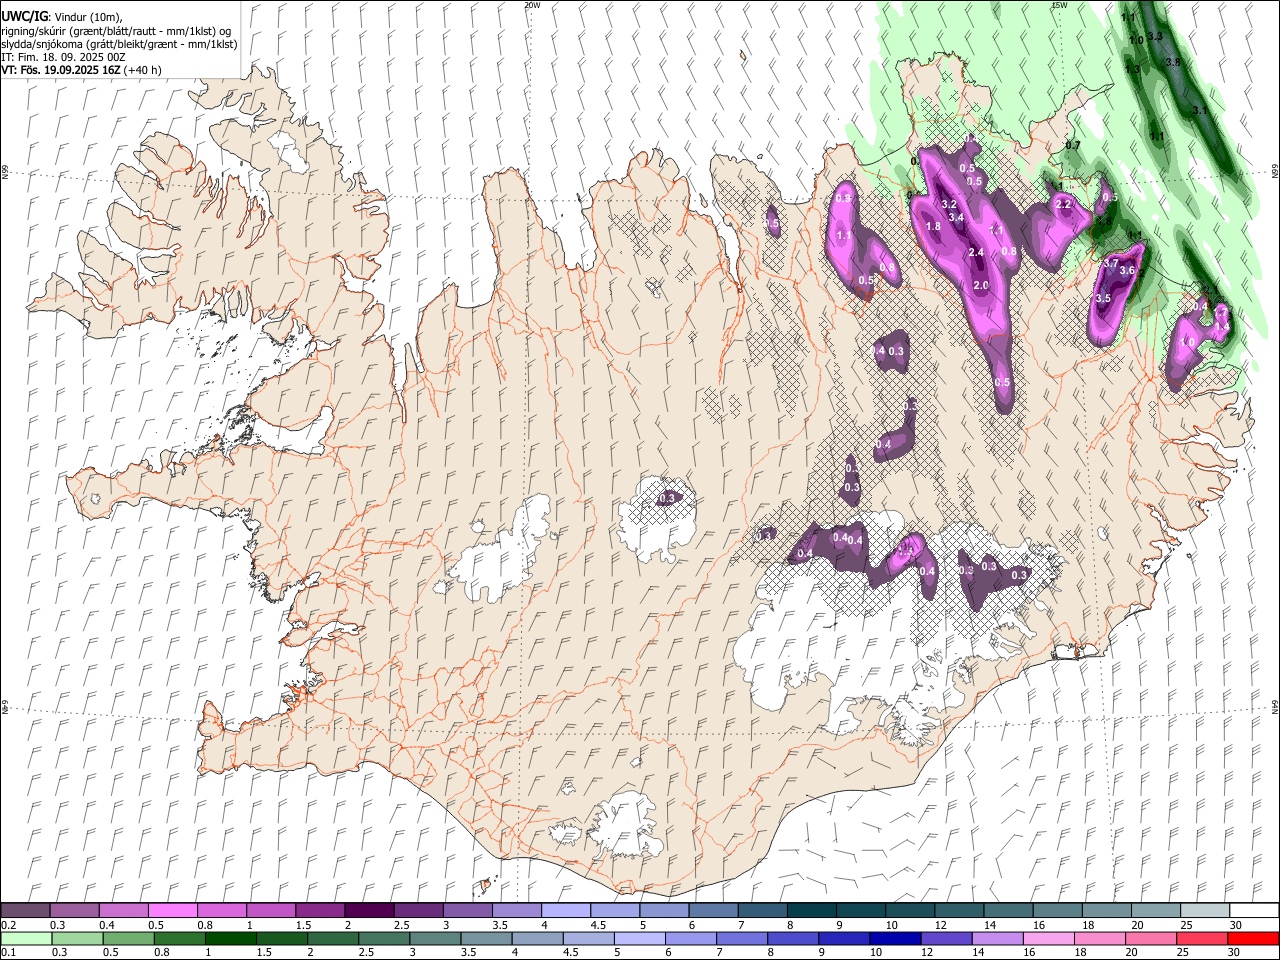Click the snowfall value '2.4' on the map
Image resolution: width=1280 pixels, height=960 pixels.
pyautogui.click(x=976, y=253)
